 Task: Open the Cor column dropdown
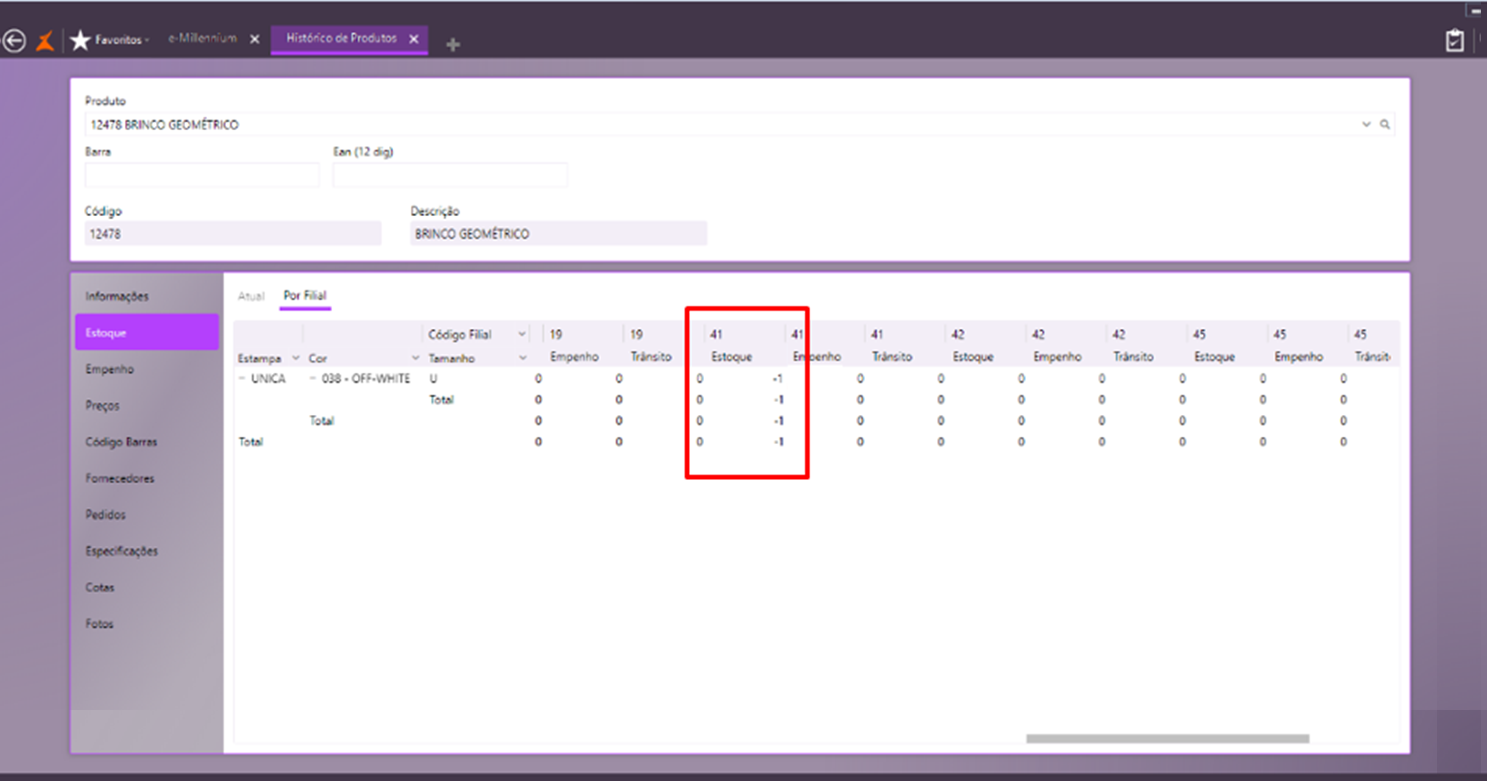416,358
